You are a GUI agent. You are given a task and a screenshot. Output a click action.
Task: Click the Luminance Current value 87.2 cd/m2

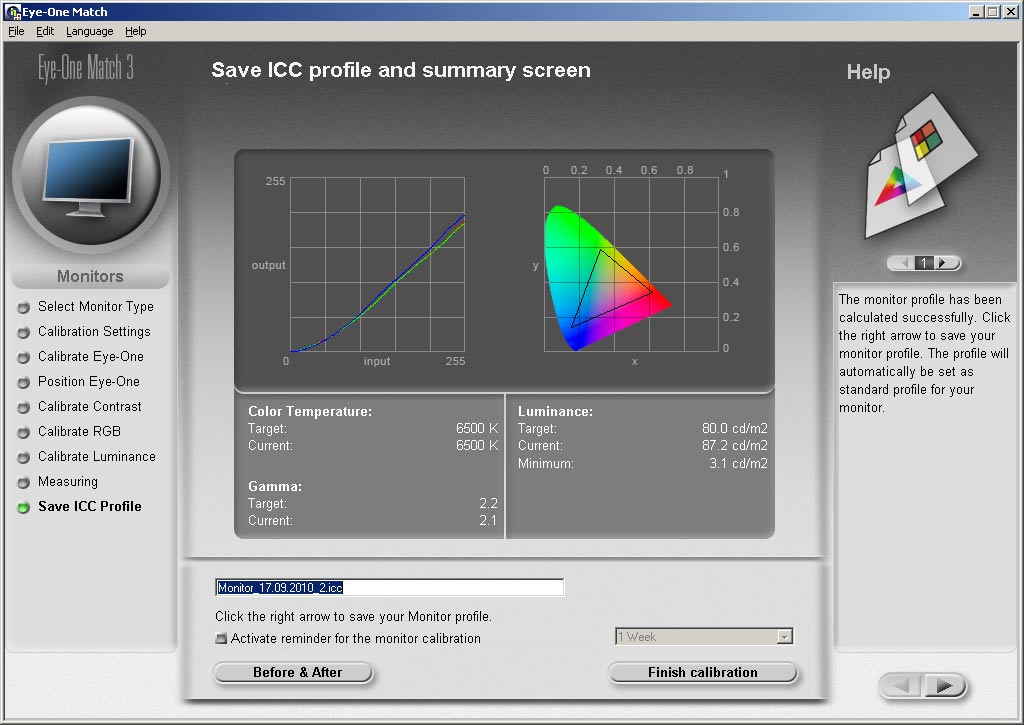[x=735, y=445]
